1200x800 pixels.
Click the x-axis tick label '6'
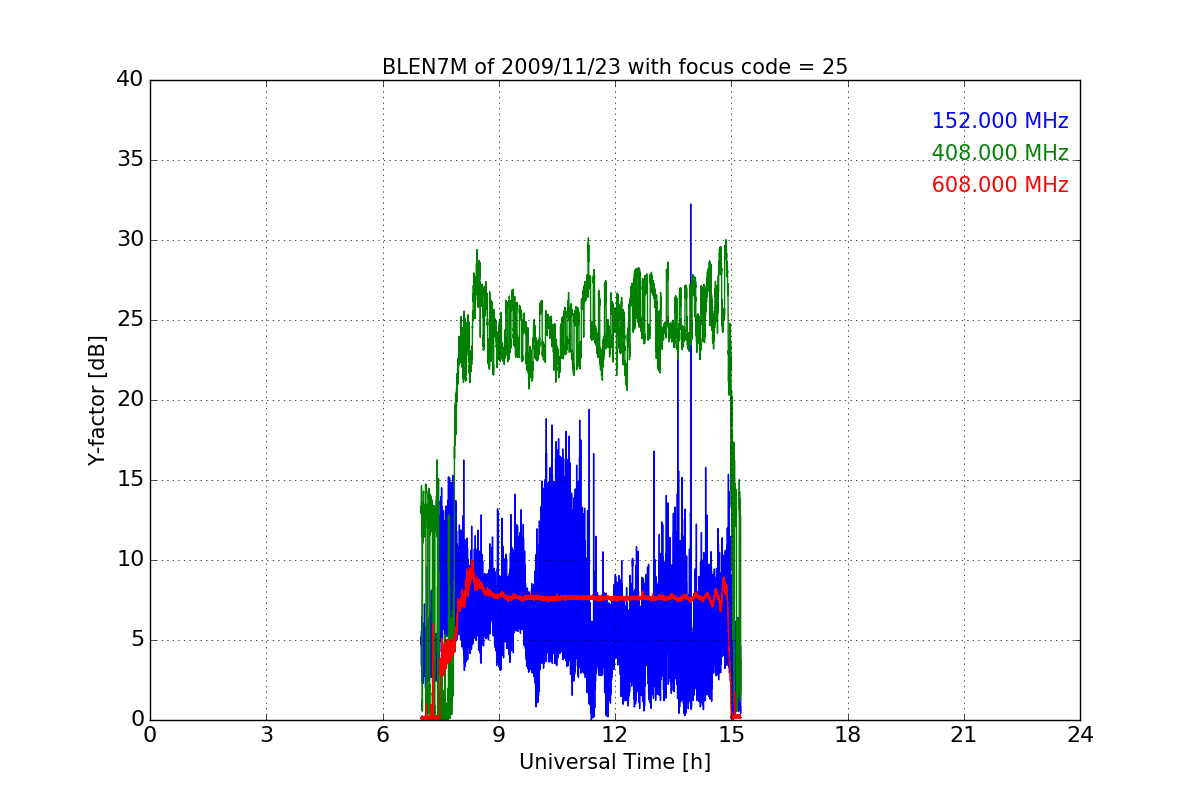pyautogui.click(x=383, y=735)
